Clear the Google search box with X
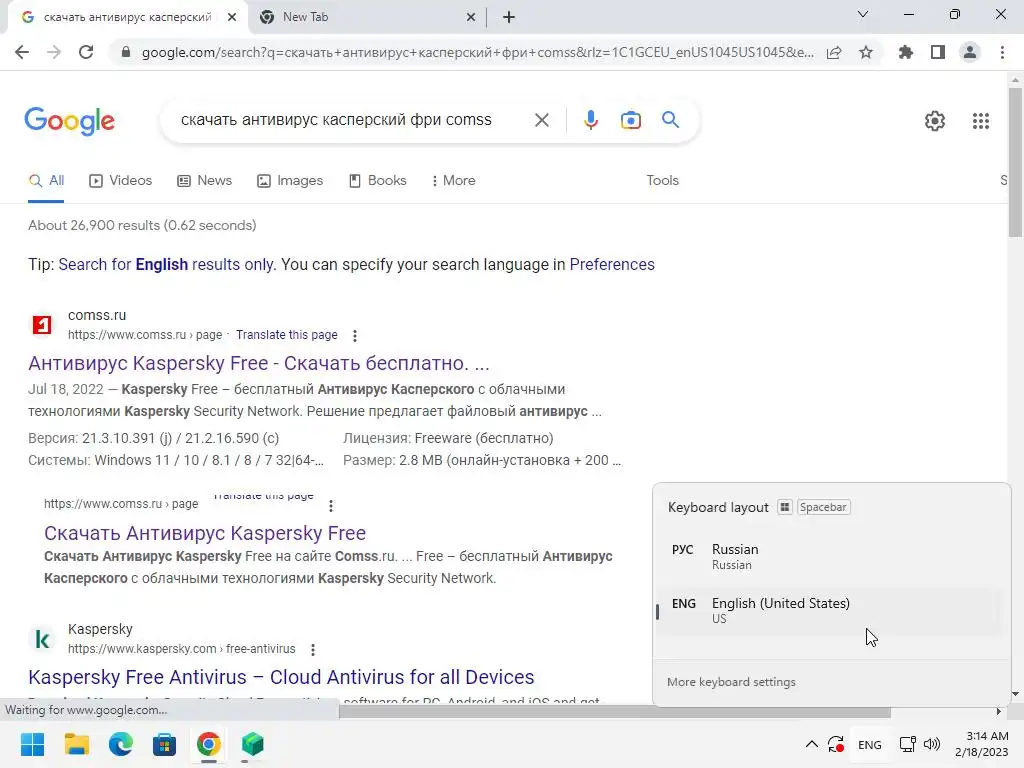 [x=541, y=120]
